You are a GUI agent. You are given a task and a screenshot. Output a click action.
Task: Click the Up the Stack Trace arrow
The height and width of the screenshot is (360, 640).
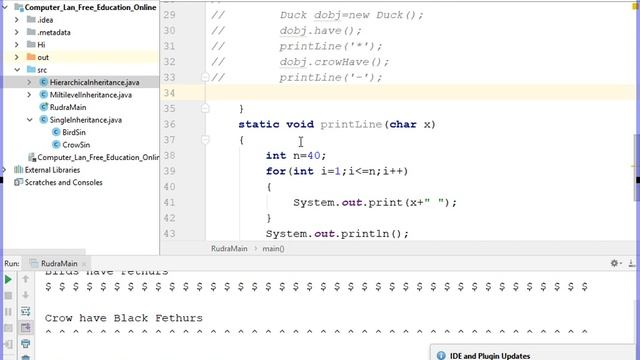click(x=25, y=279)
